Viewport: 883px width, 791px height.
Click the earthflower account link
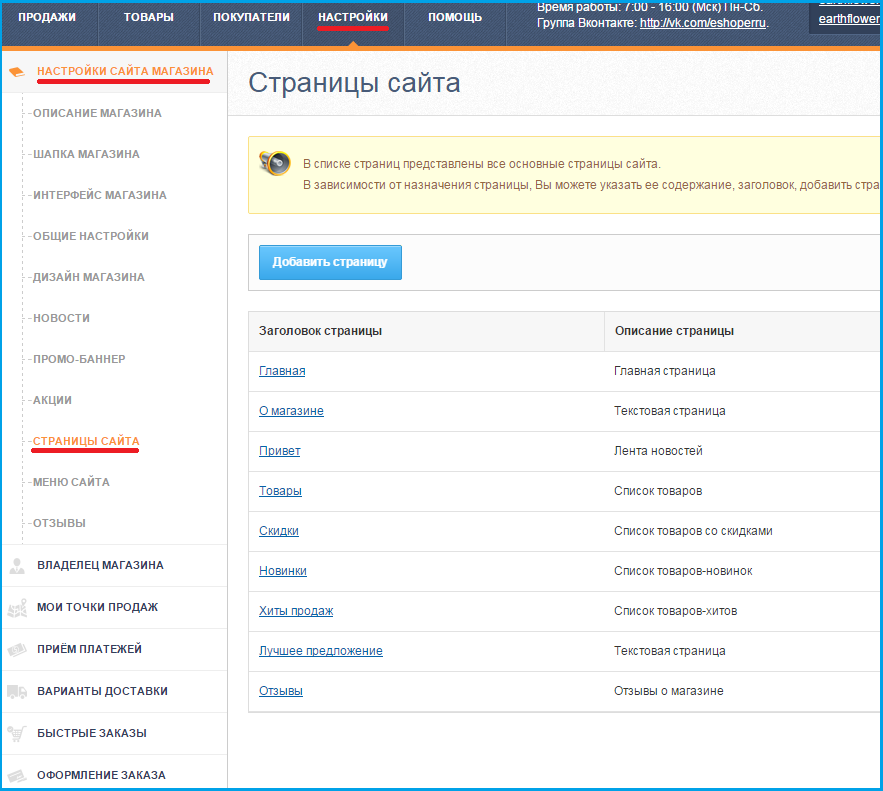[x=849, y=19]
